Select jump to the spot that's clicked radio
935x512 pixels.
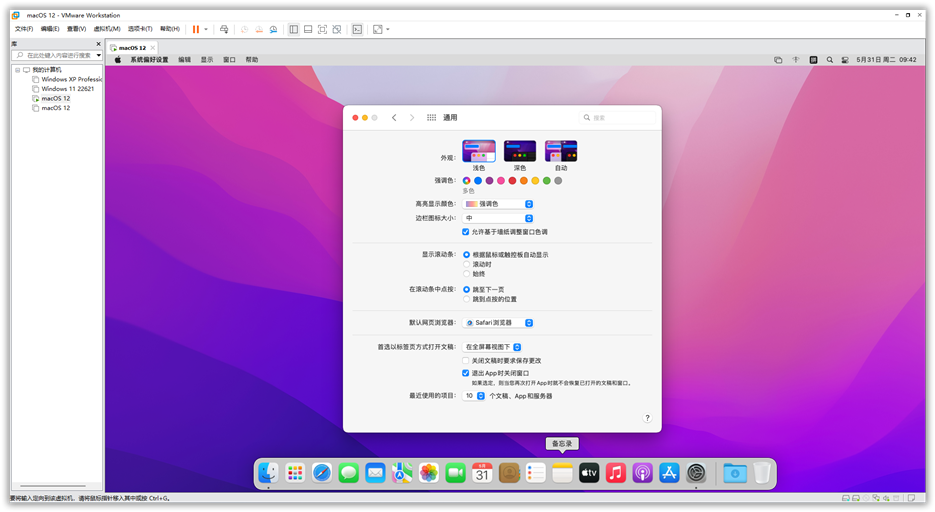466,299
